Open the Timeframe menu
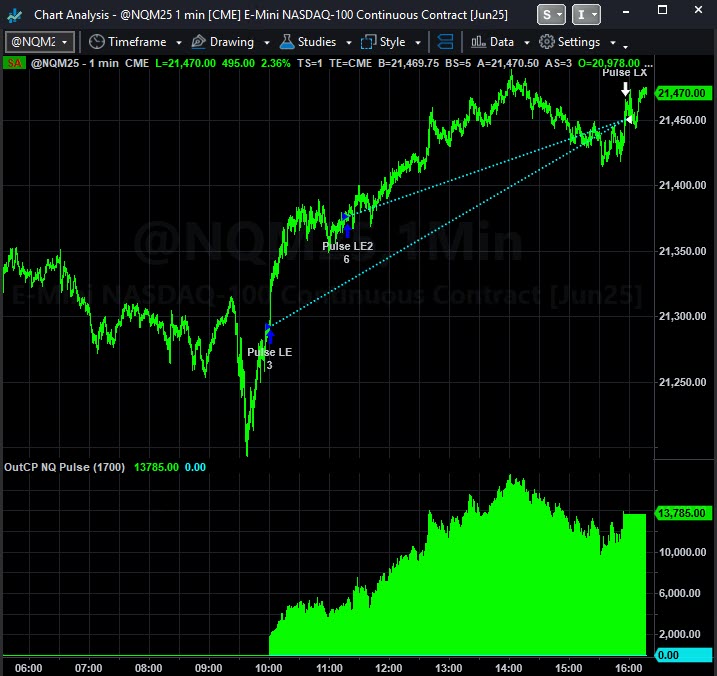 (137, 42)
